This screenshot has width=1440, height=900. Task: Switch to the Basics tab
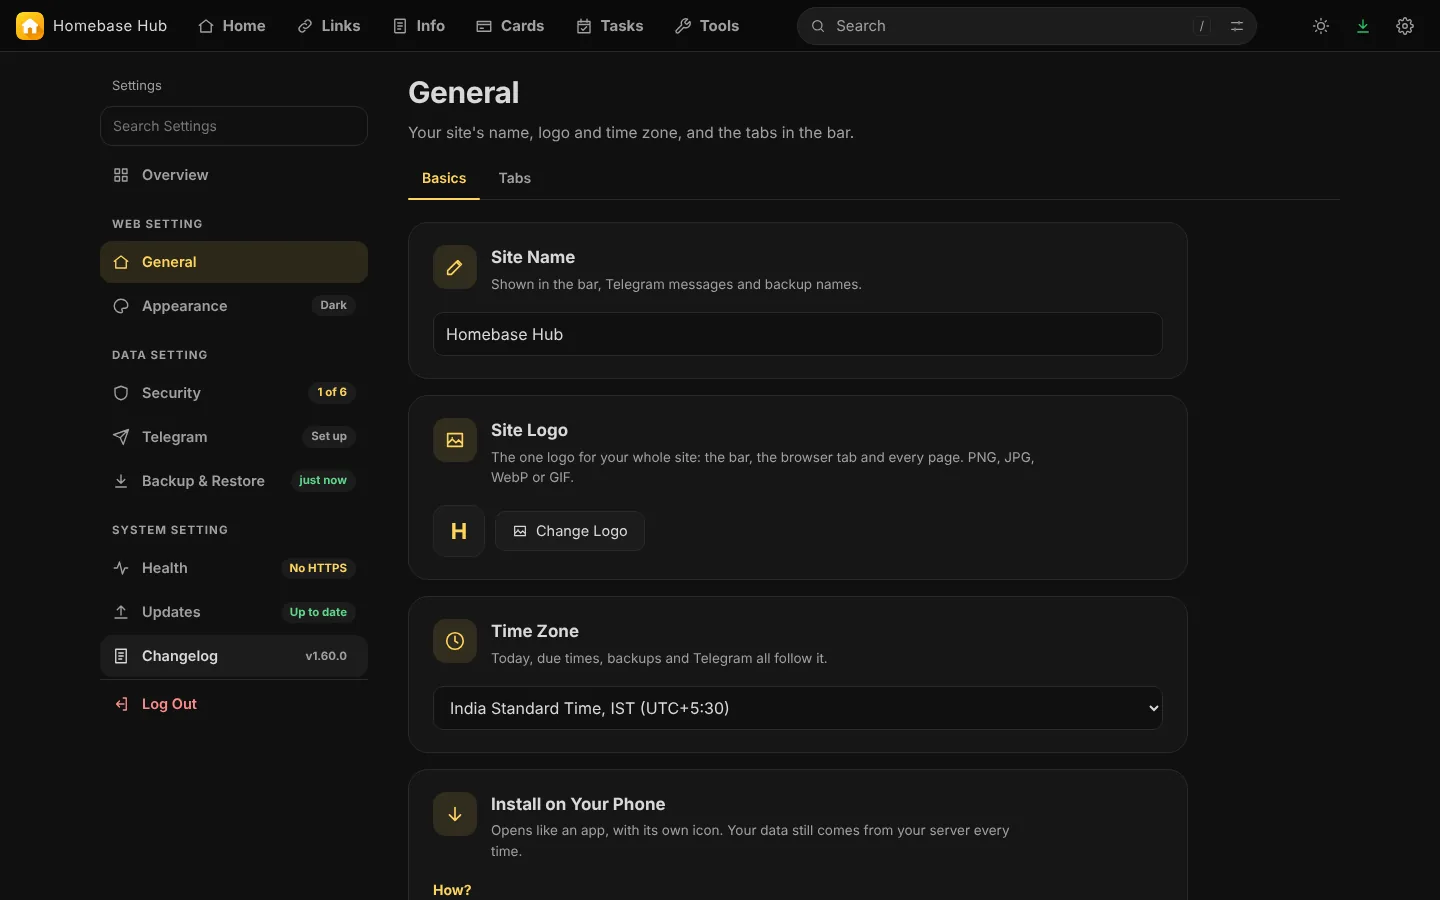(x=444, y=178)
